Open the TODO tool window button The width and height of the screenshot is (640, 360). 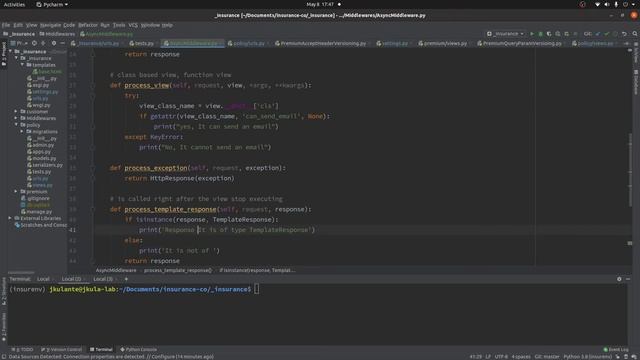(23, 349)
